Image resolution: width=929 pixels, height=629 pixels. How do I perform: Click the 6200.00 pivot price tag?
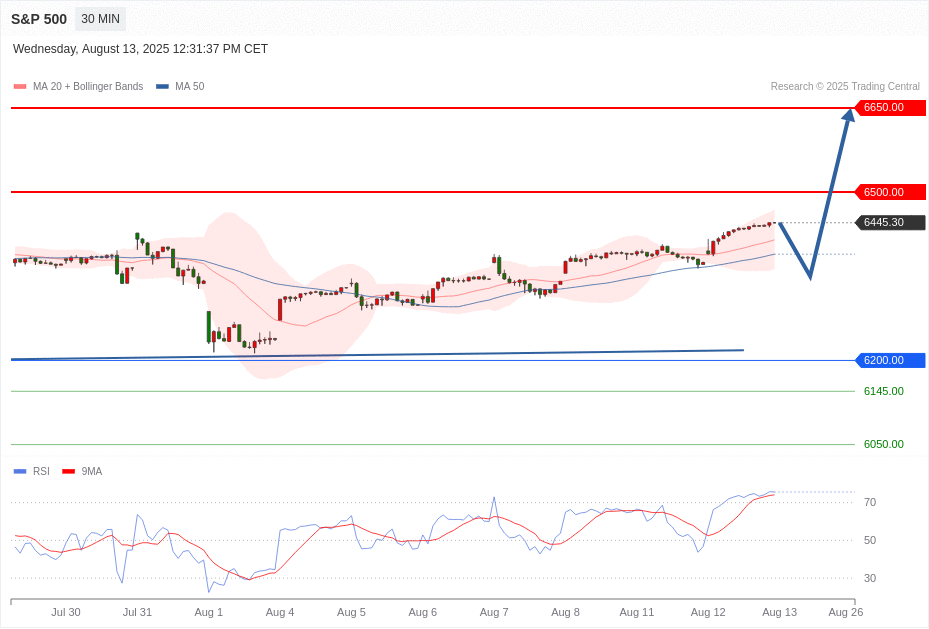pos(890,360)
